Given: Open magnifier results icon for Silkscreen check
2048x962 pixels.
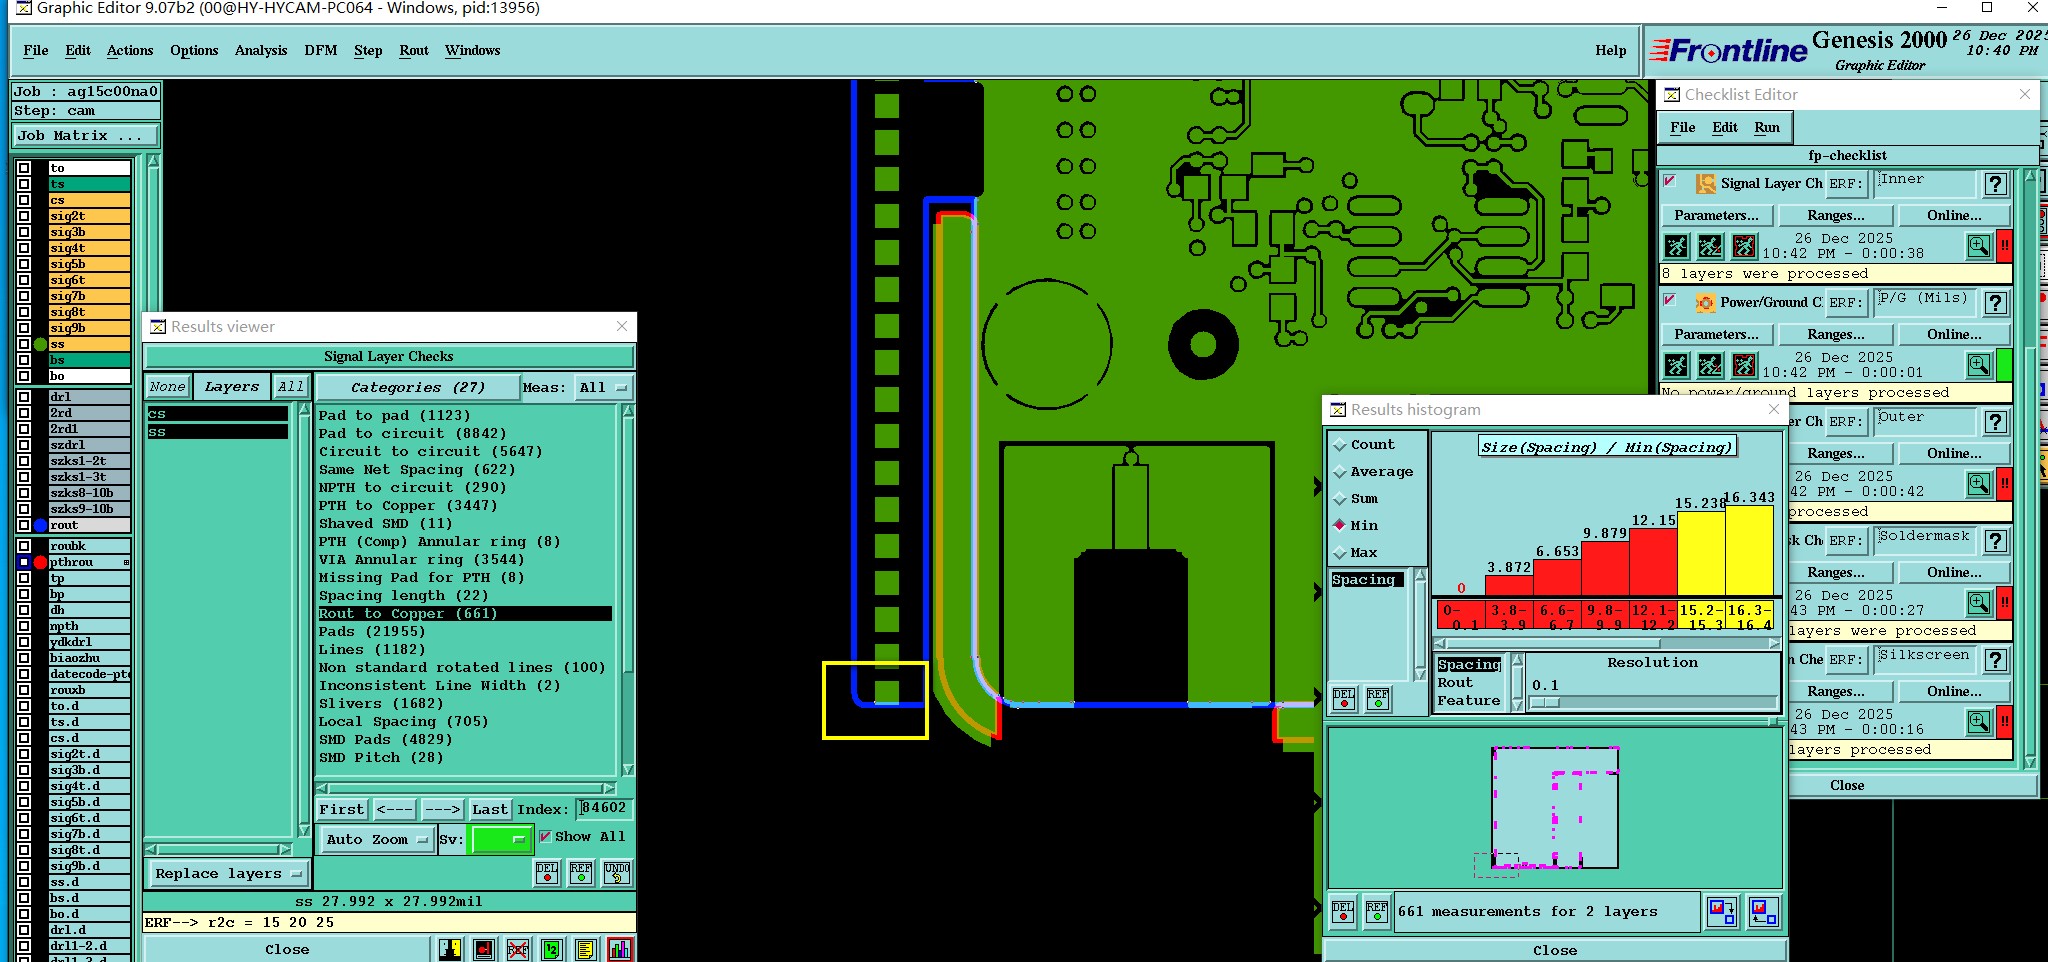Looking at the screenshot, I should 1979,722.
